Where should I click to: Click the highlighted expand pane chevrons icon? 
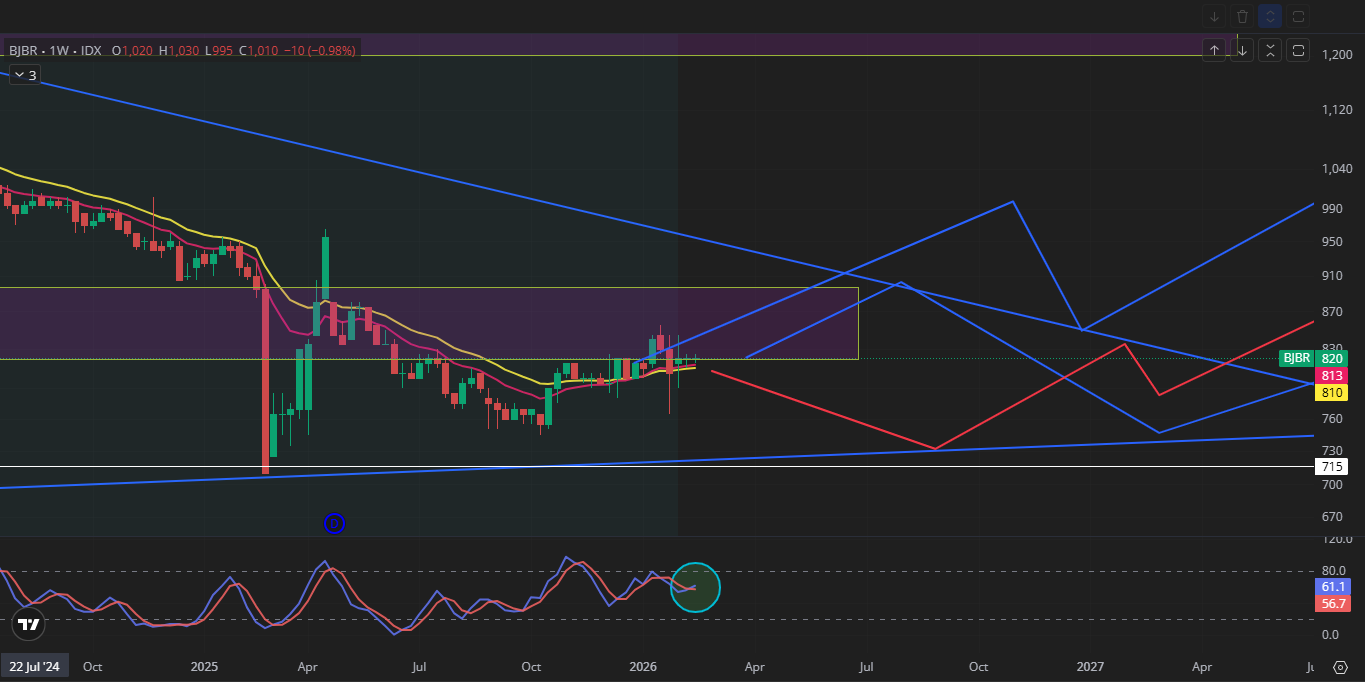1270,16
